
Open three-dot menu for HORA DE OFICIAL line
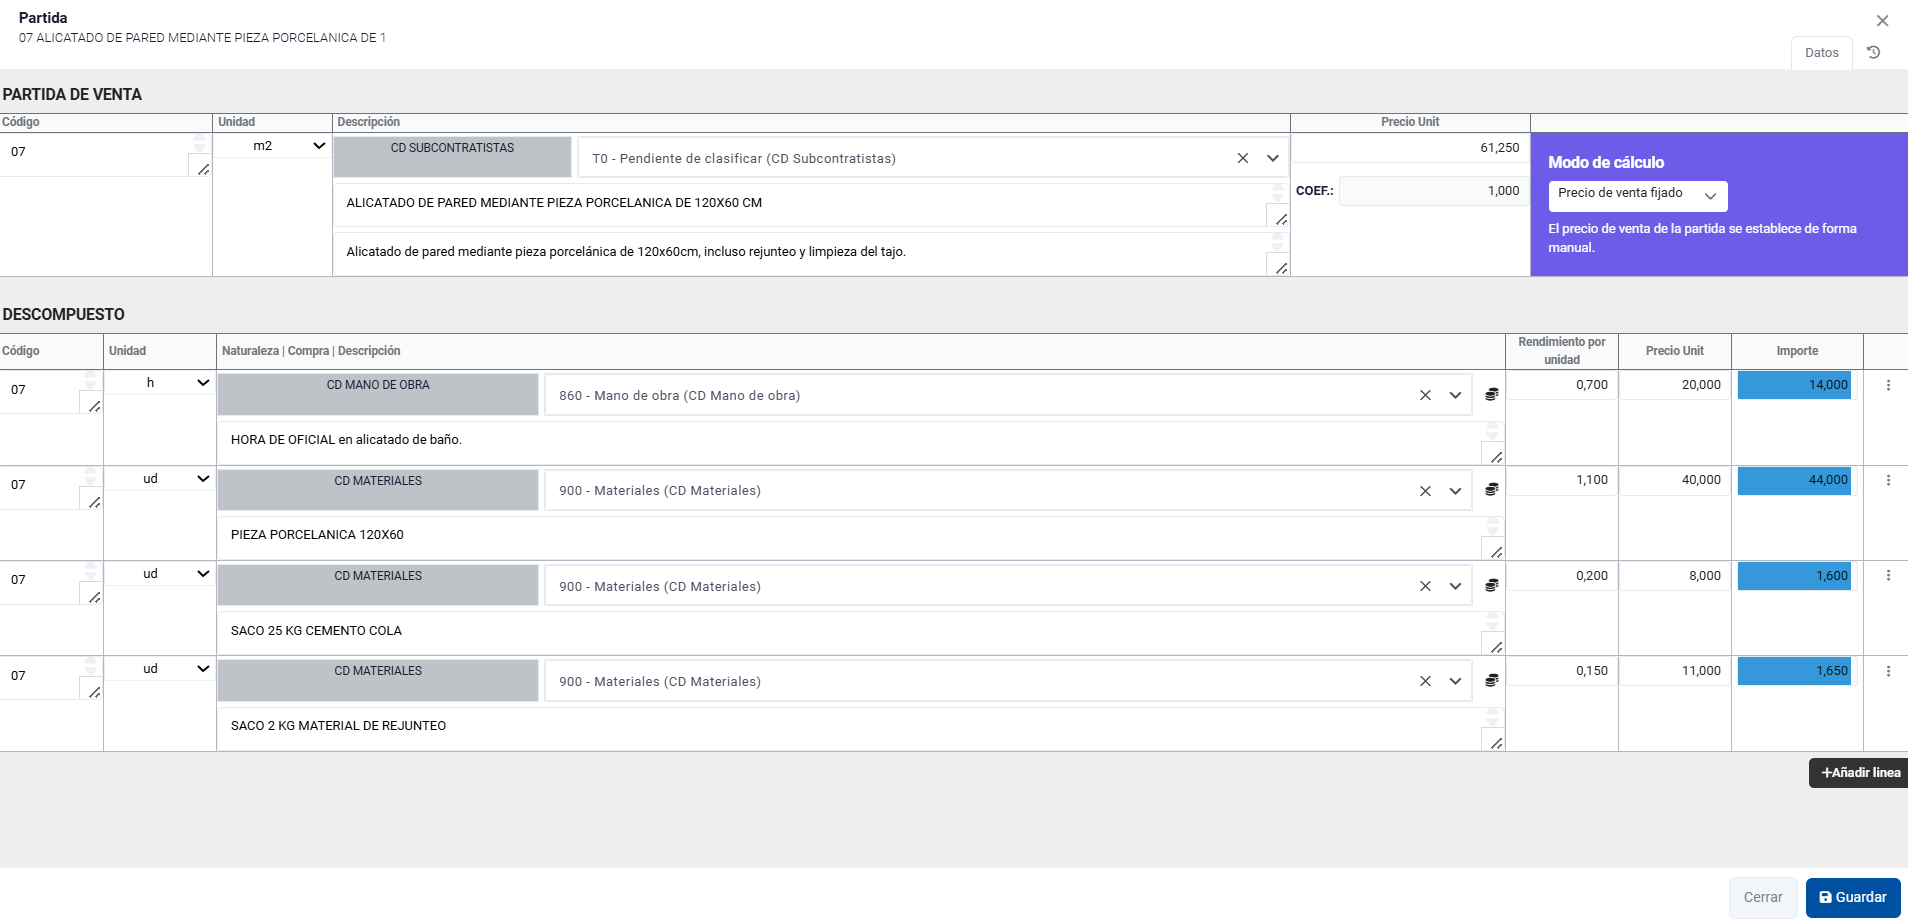1888,385
